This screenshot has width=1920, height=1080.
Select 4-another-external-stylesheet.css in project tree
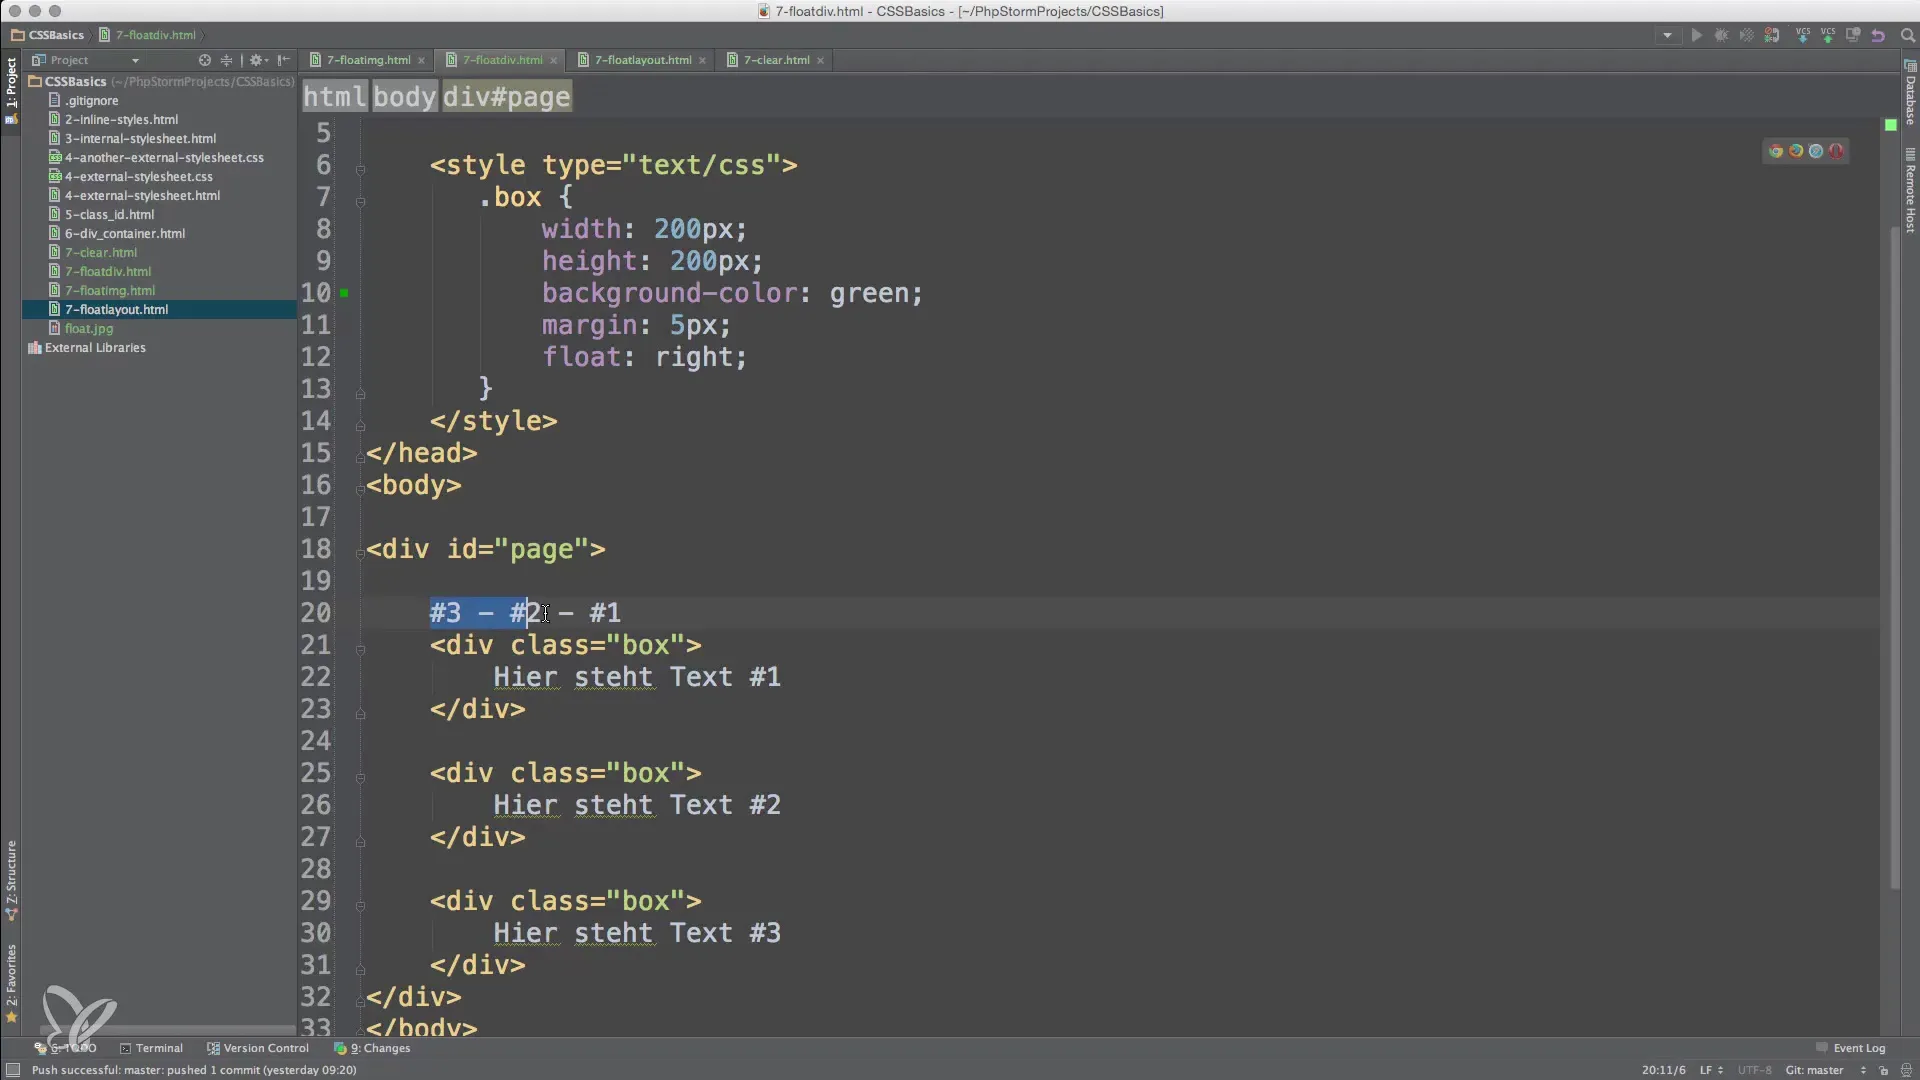(x=164, y=158)
